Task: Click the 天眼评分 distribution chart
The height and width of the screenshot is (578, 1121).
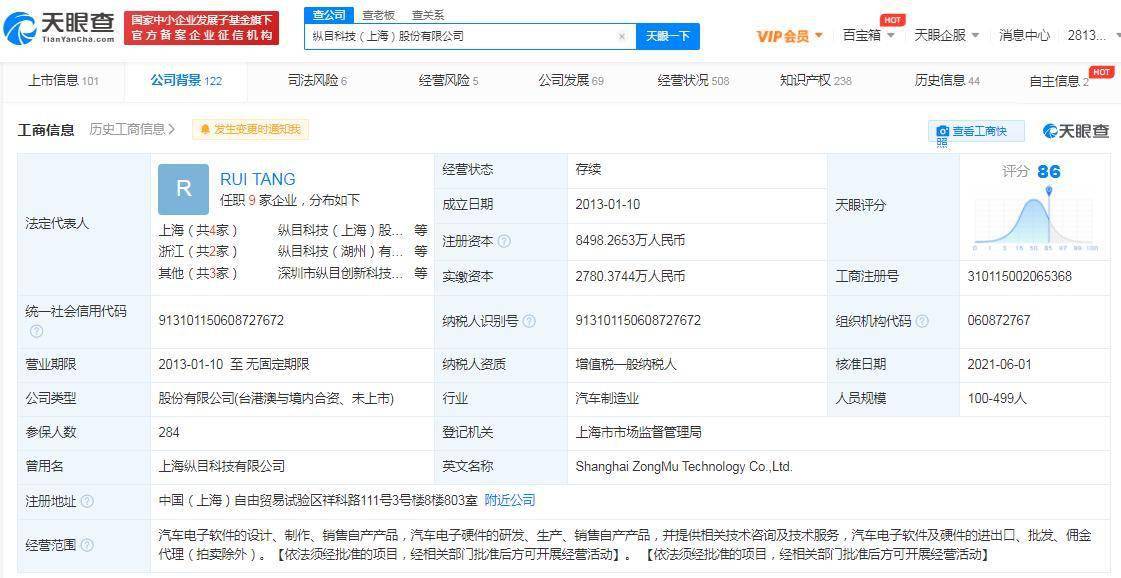Action: click(1035, 220)
